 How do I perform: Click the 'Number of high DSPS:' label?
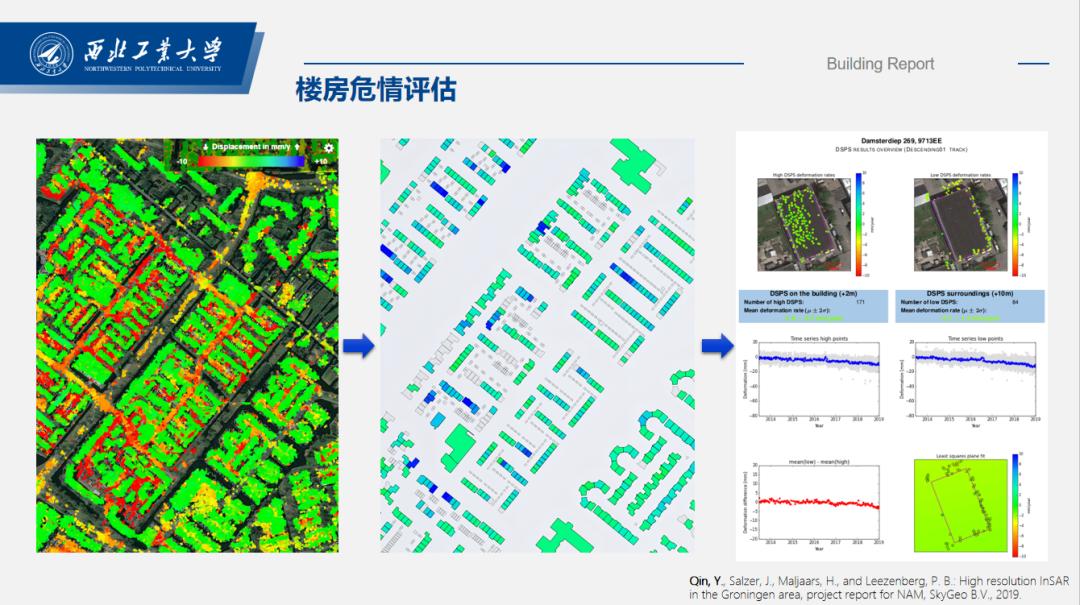pyautogui.click(x=773, y=302)
